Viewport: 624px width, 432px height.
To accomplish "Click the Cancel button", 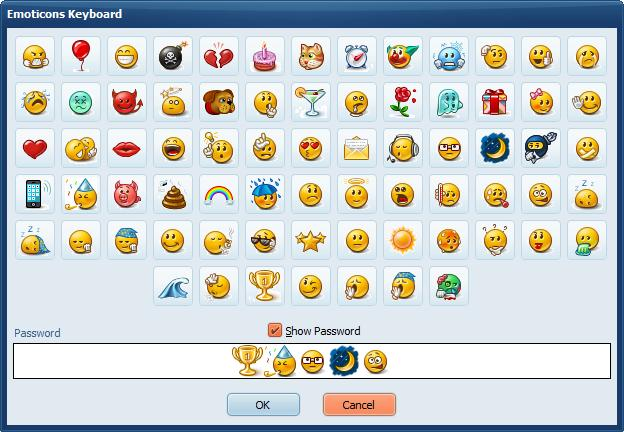I will tap(359, 405).
